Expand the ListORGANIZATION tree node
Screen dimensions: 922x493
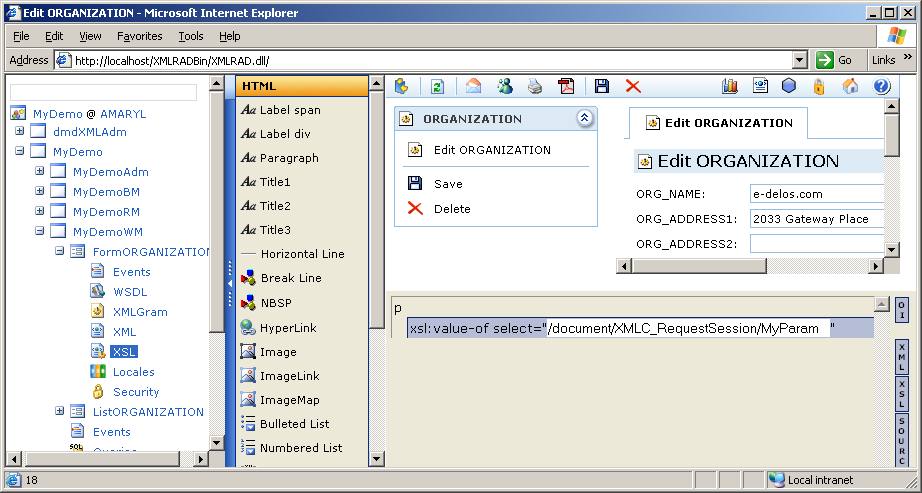[x=59, y=411]
